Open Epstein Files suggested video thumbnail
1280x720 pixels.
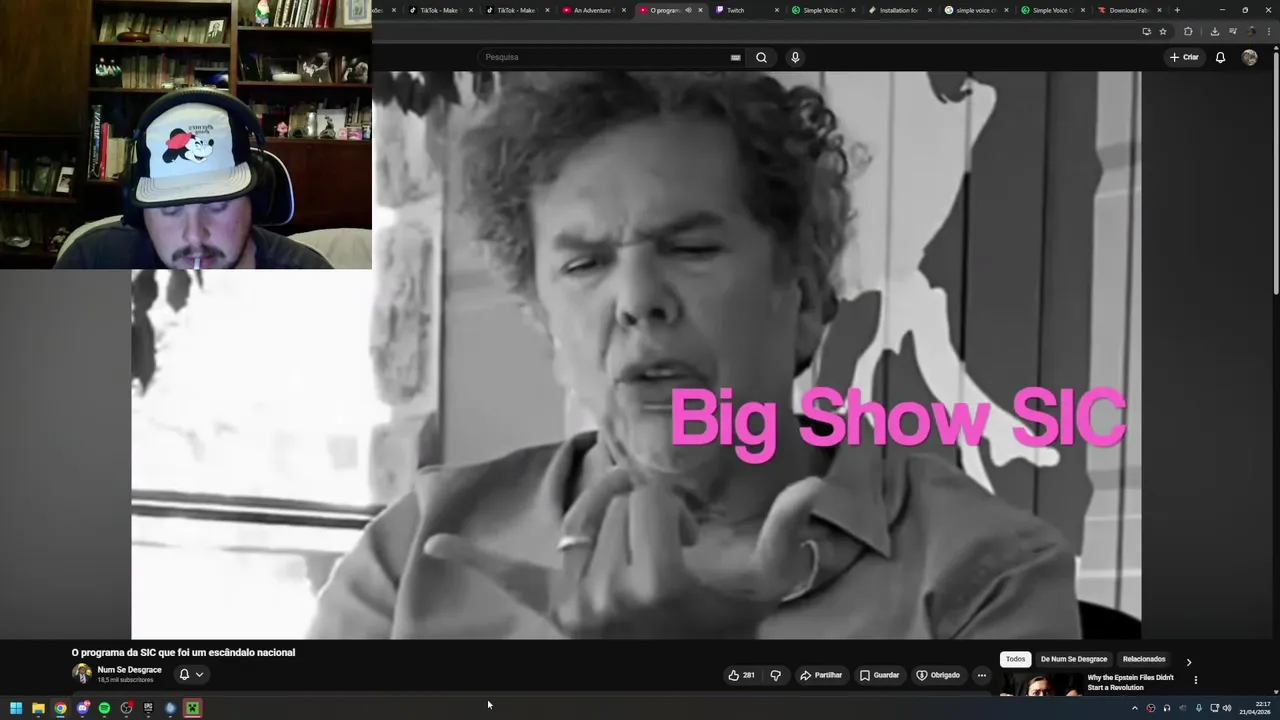(x=1040, y=684)
